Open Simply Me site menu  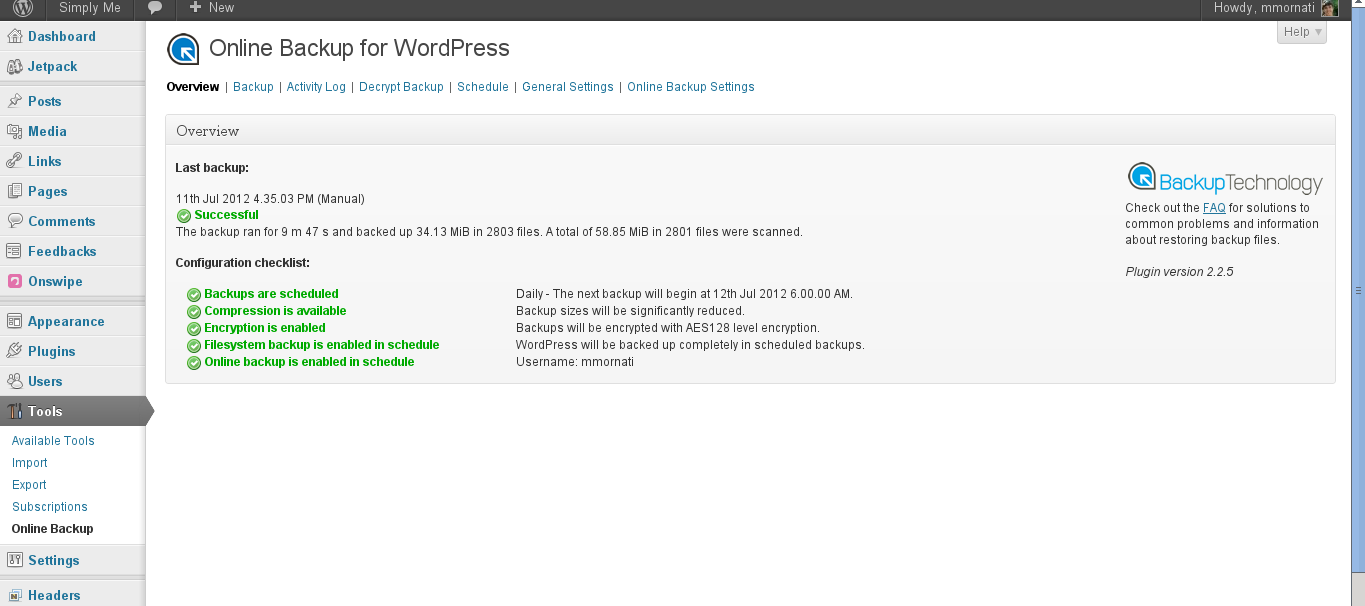90,8
